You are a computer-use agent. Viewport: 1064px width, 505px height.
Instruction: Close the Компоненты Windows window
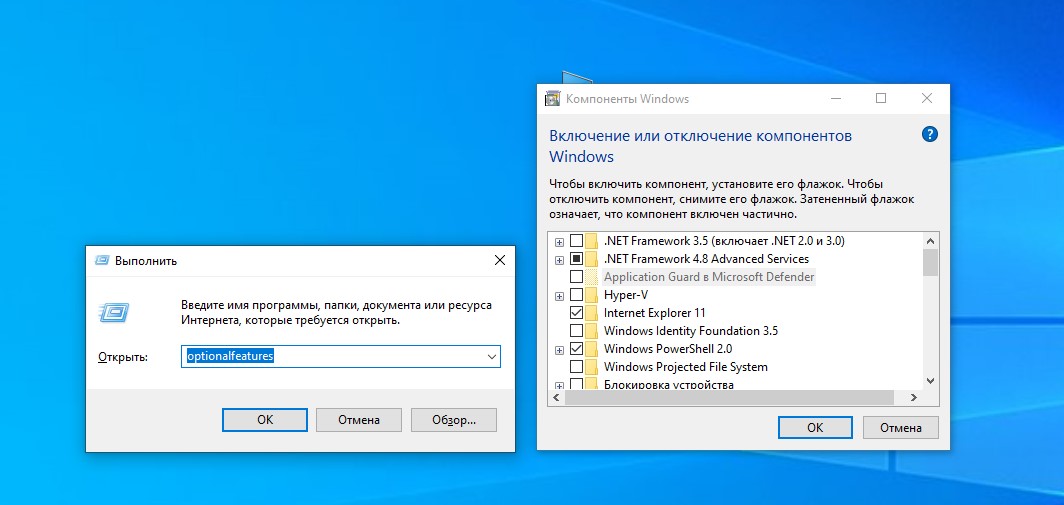click(926, 98)
